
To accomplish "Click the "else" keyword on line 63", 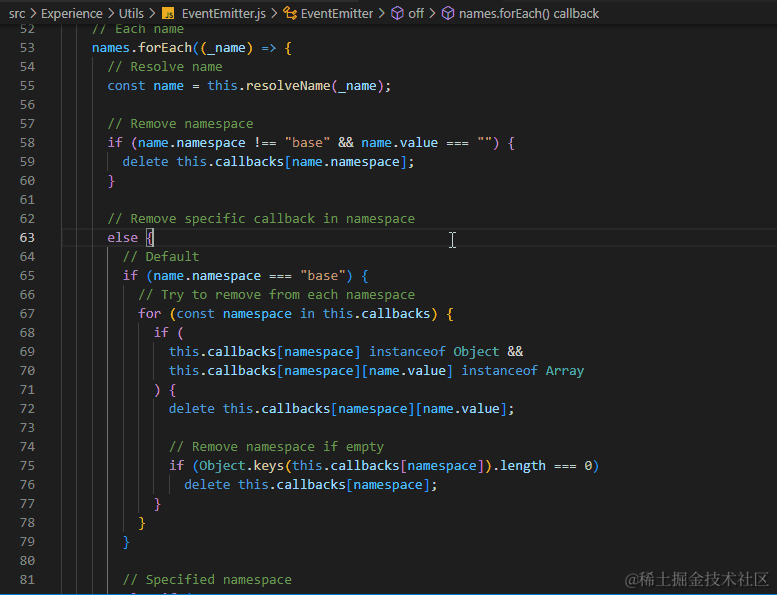I will point(122,238).
